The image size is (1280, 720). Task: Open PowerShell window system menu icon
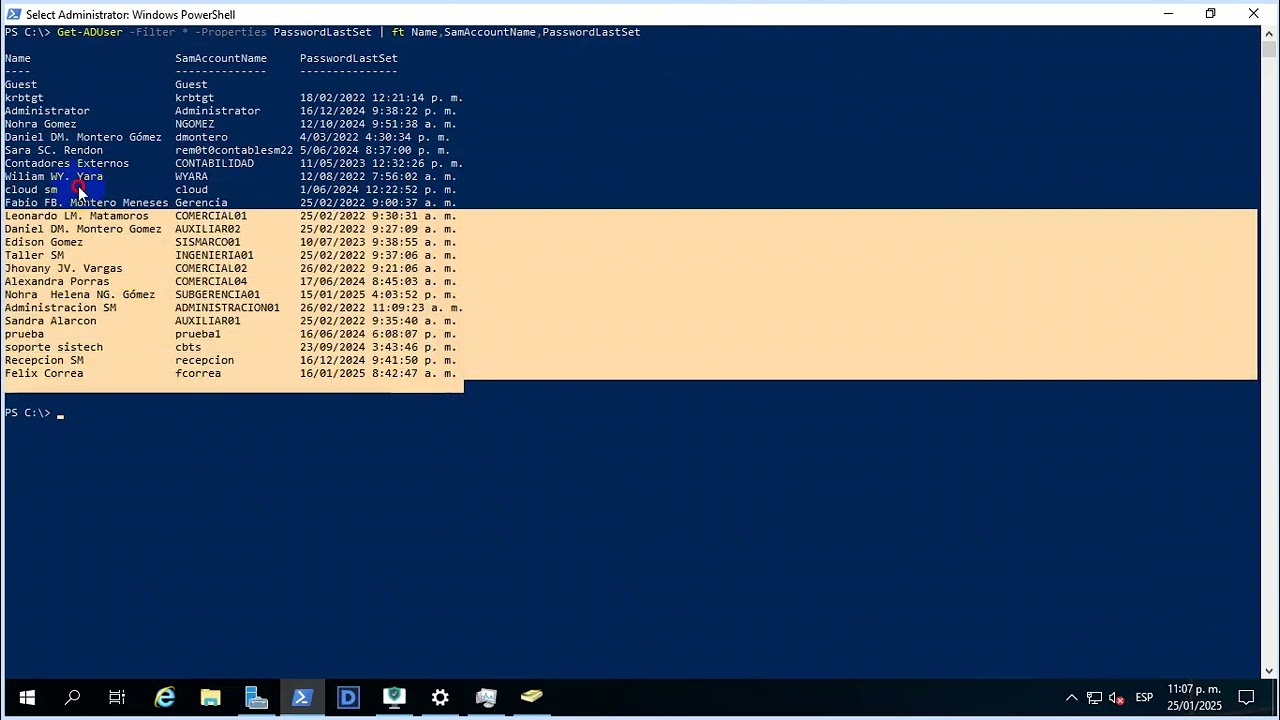[x=13, y=14]
